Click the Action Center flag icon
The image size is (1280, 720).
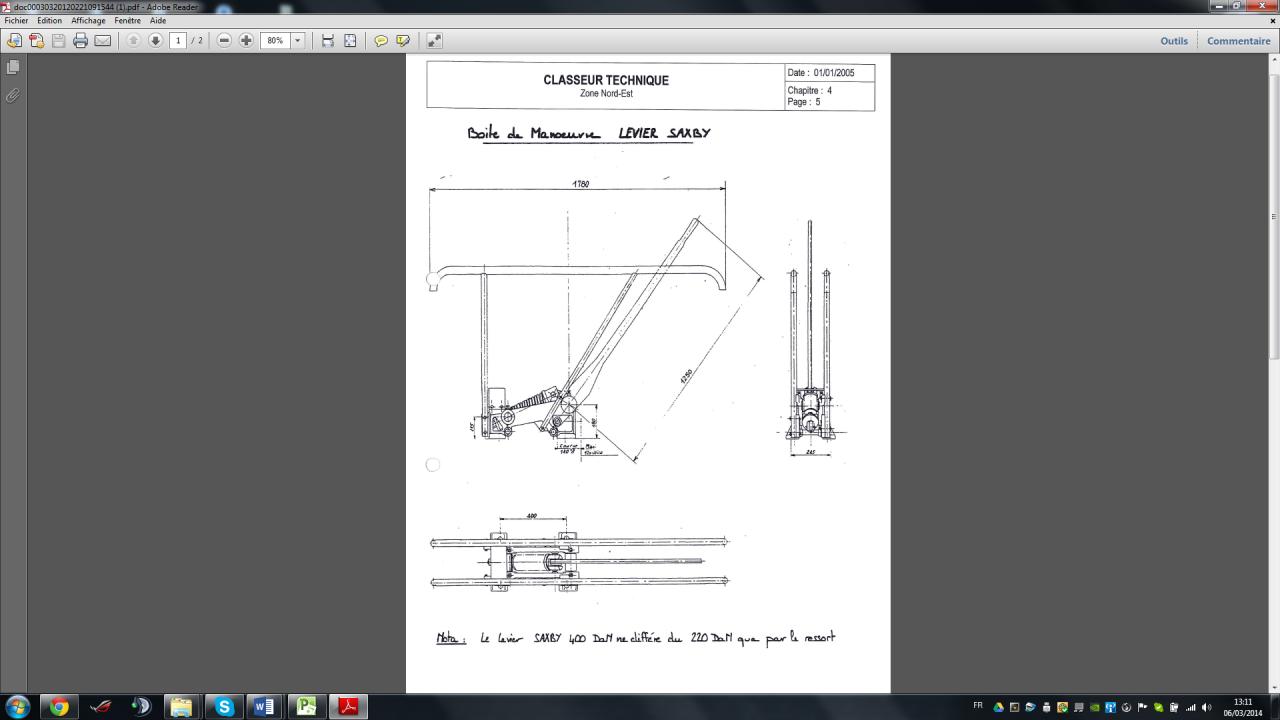coord(1142,707)
